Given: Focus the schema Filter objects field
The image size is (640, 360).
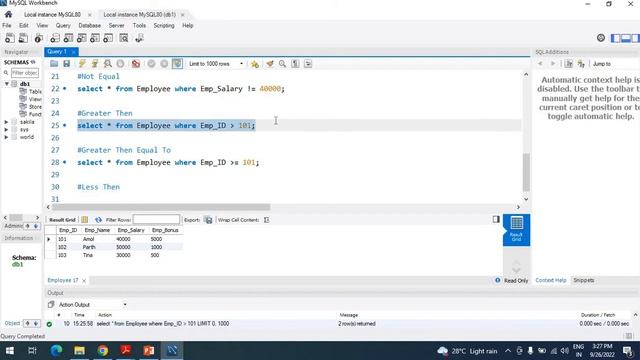Looking at the screenshot, I should 24,73.
